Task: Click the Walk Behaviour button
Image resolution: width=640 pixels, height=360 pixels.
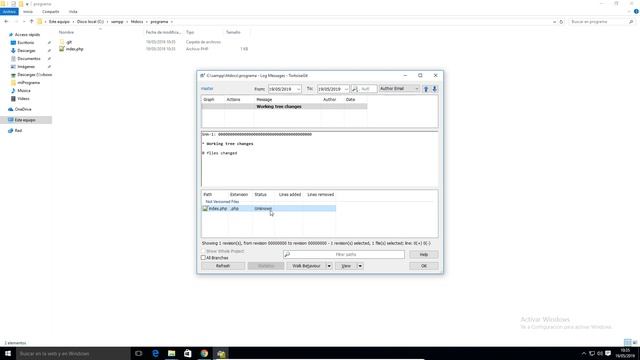Action: pos(307,266)
